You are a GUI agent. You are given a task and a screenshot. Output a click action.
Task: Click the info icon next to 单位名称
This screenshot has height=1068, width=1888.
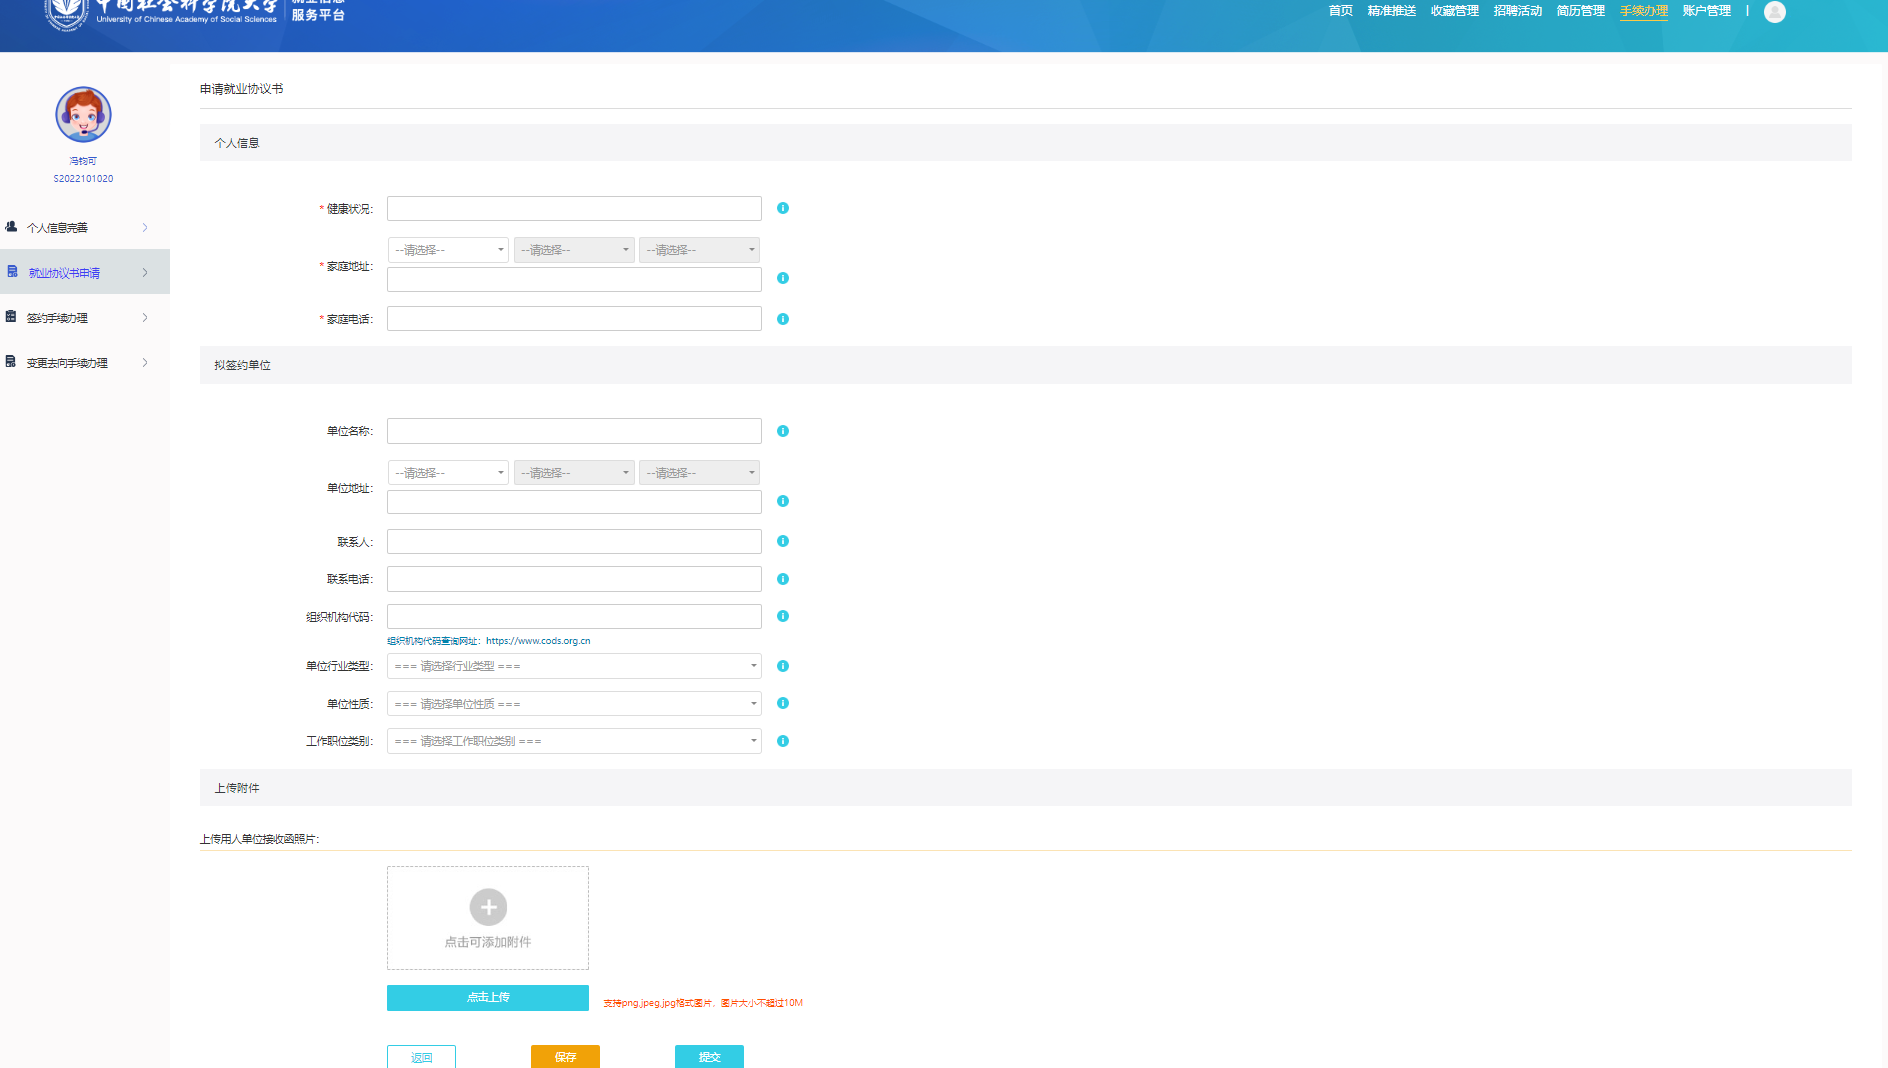[x=783, y=431]
